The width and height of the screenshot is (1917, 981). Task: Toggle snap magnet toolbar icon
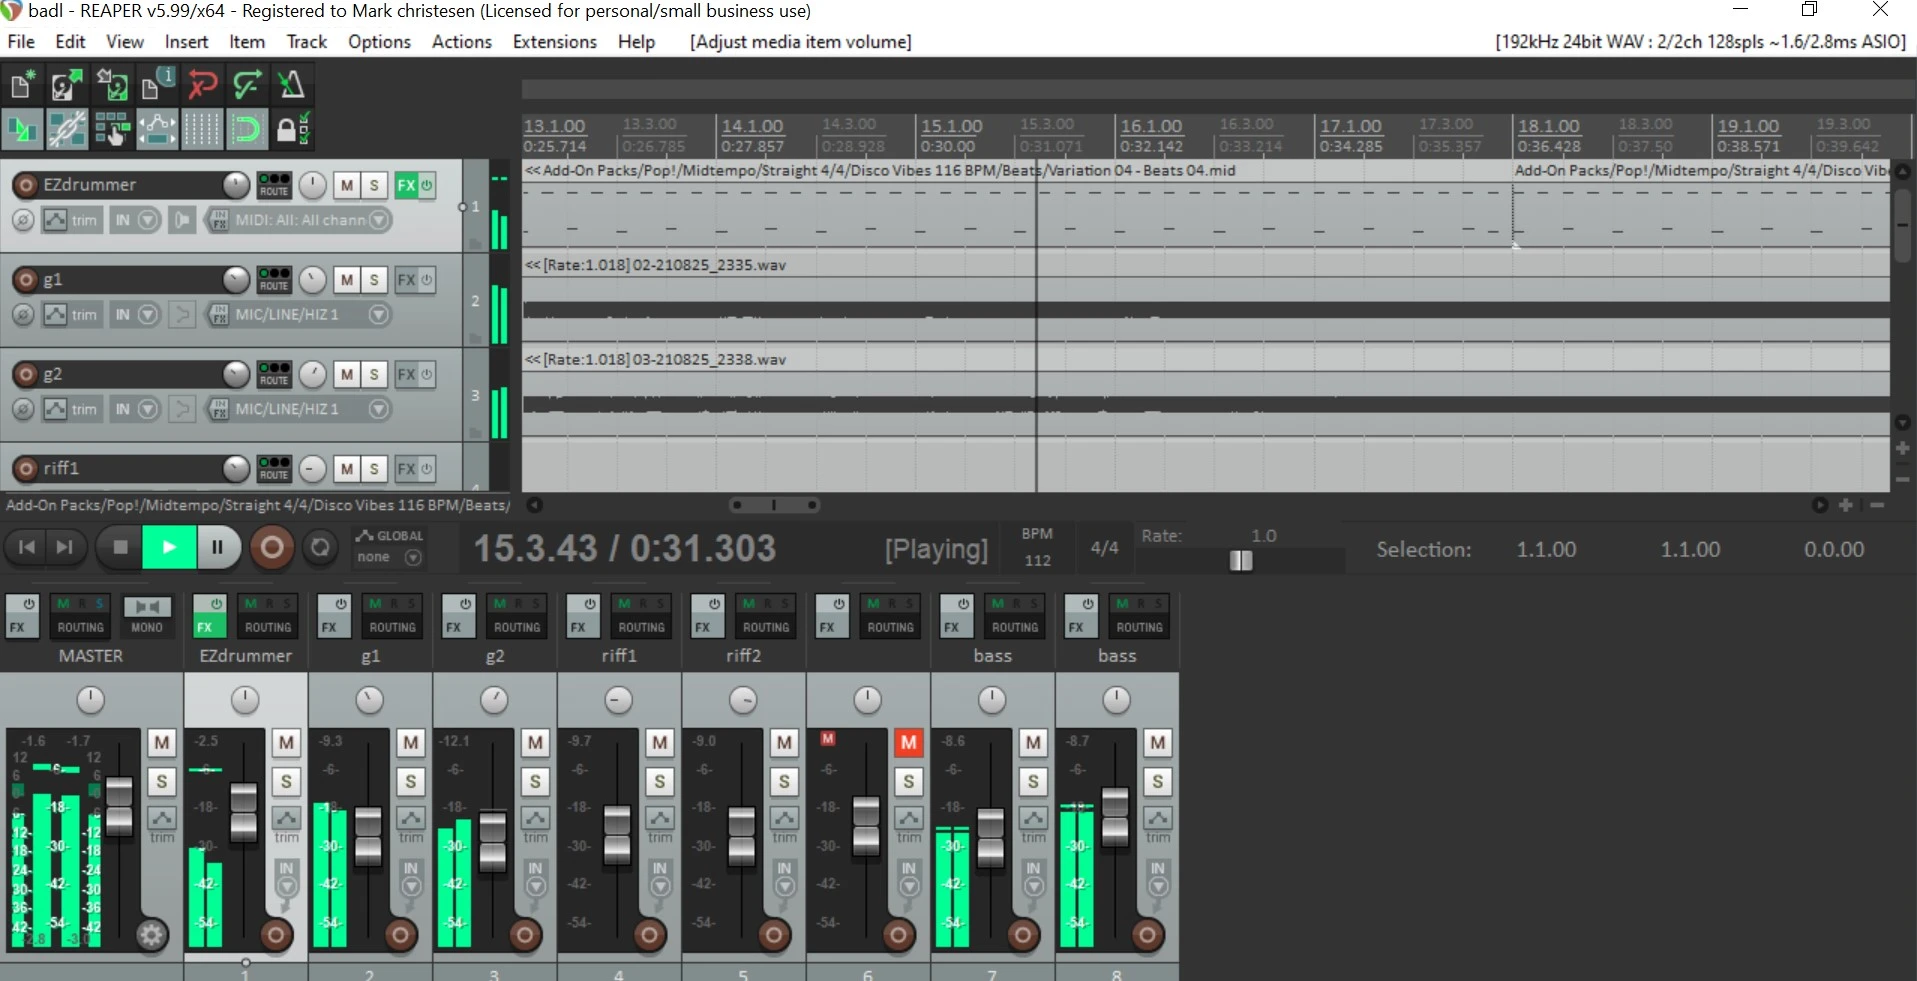(x=247, y=129)
